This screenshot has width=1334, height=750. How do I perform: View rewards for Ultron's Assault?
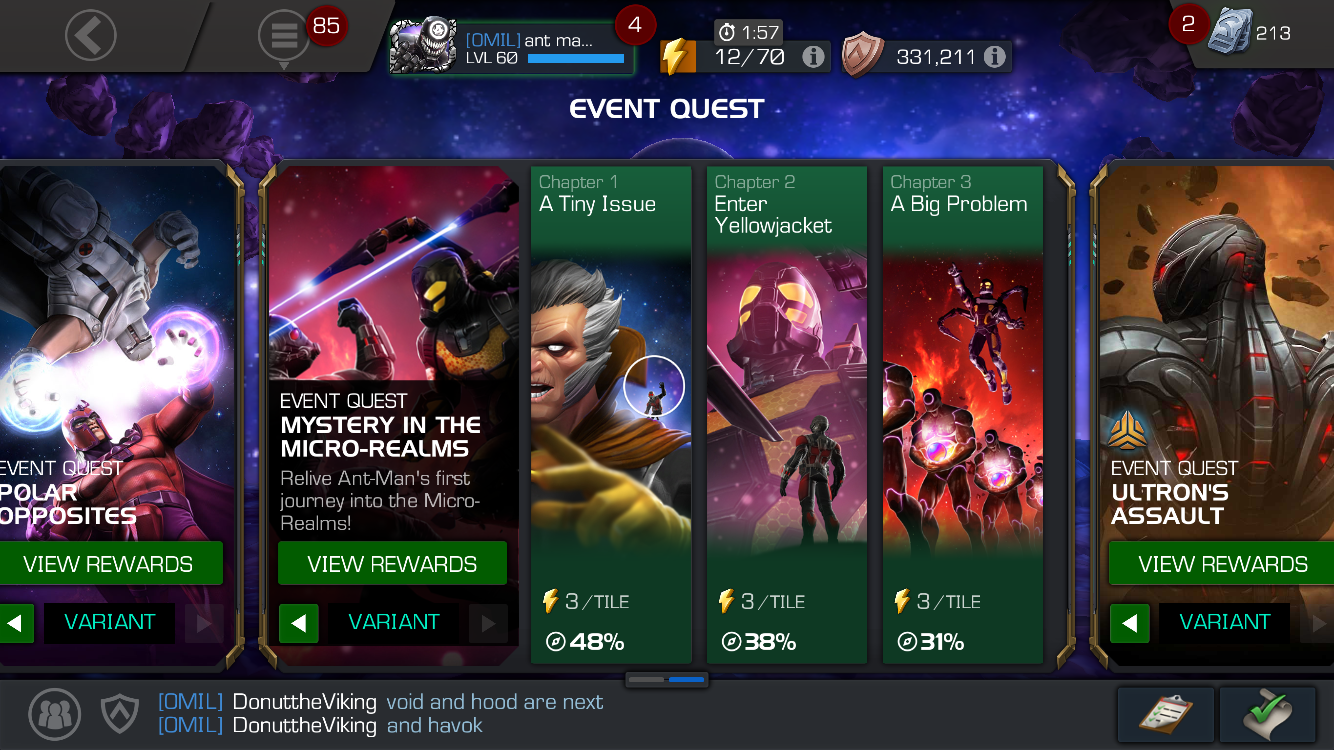[1222, 564]
